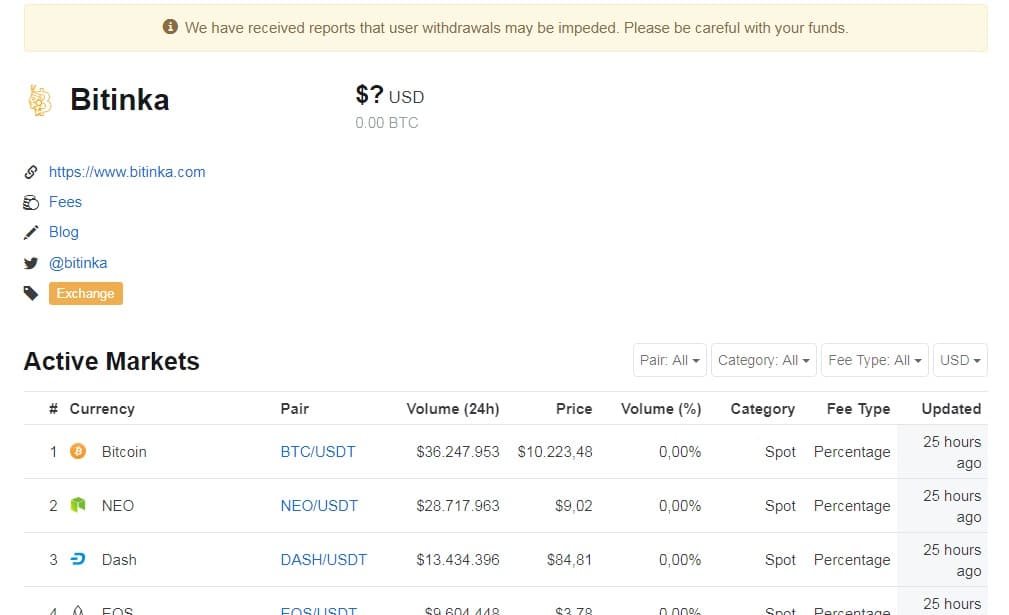Click the Dash currency name
Screen dimensions: 1009x615
119,560
